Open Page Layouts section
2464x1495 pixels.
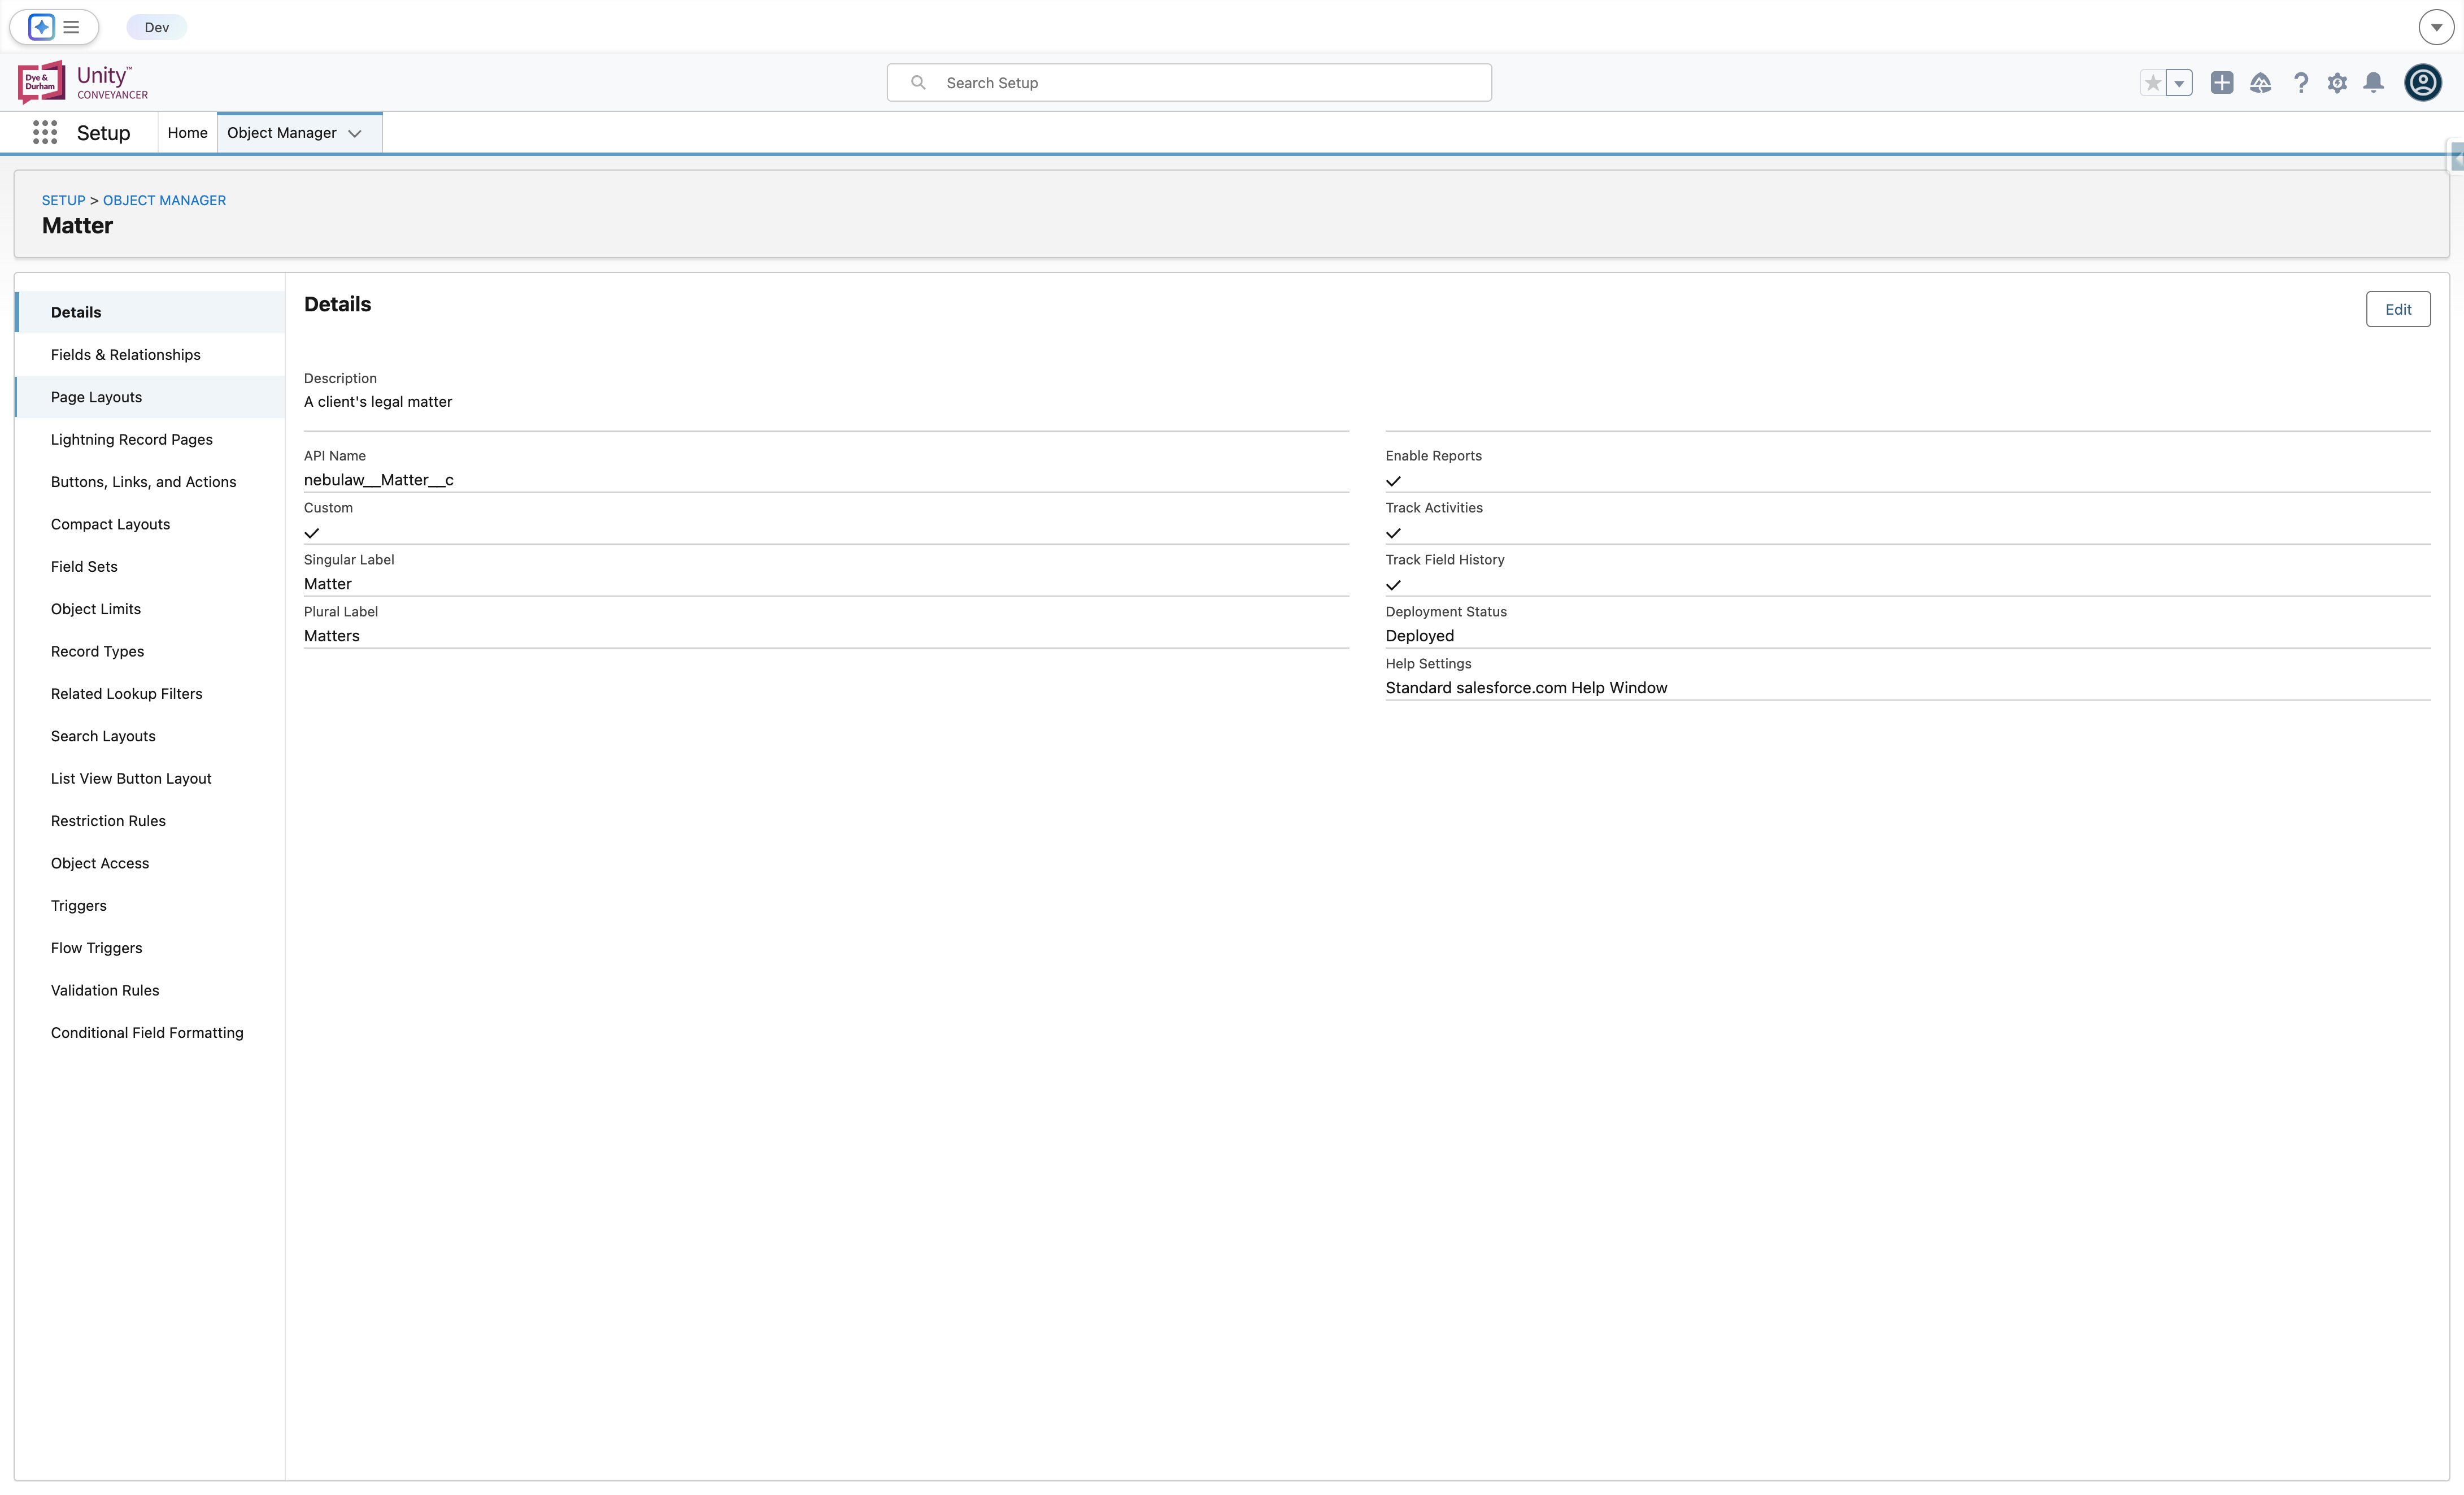pyautogui.click(x=150, y=397)
